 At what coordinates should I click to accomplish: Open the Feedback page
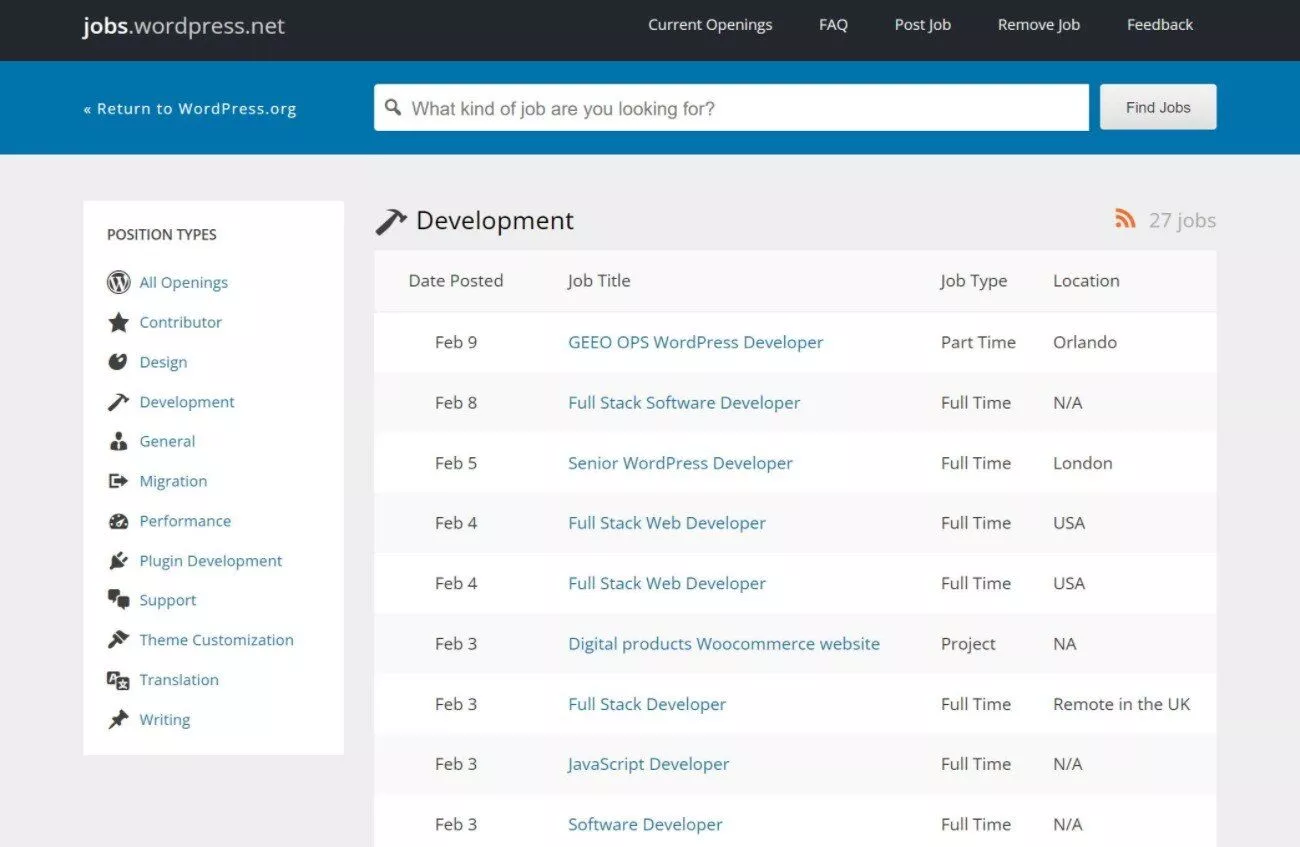pyautogui.click(x=1160, y=25)
